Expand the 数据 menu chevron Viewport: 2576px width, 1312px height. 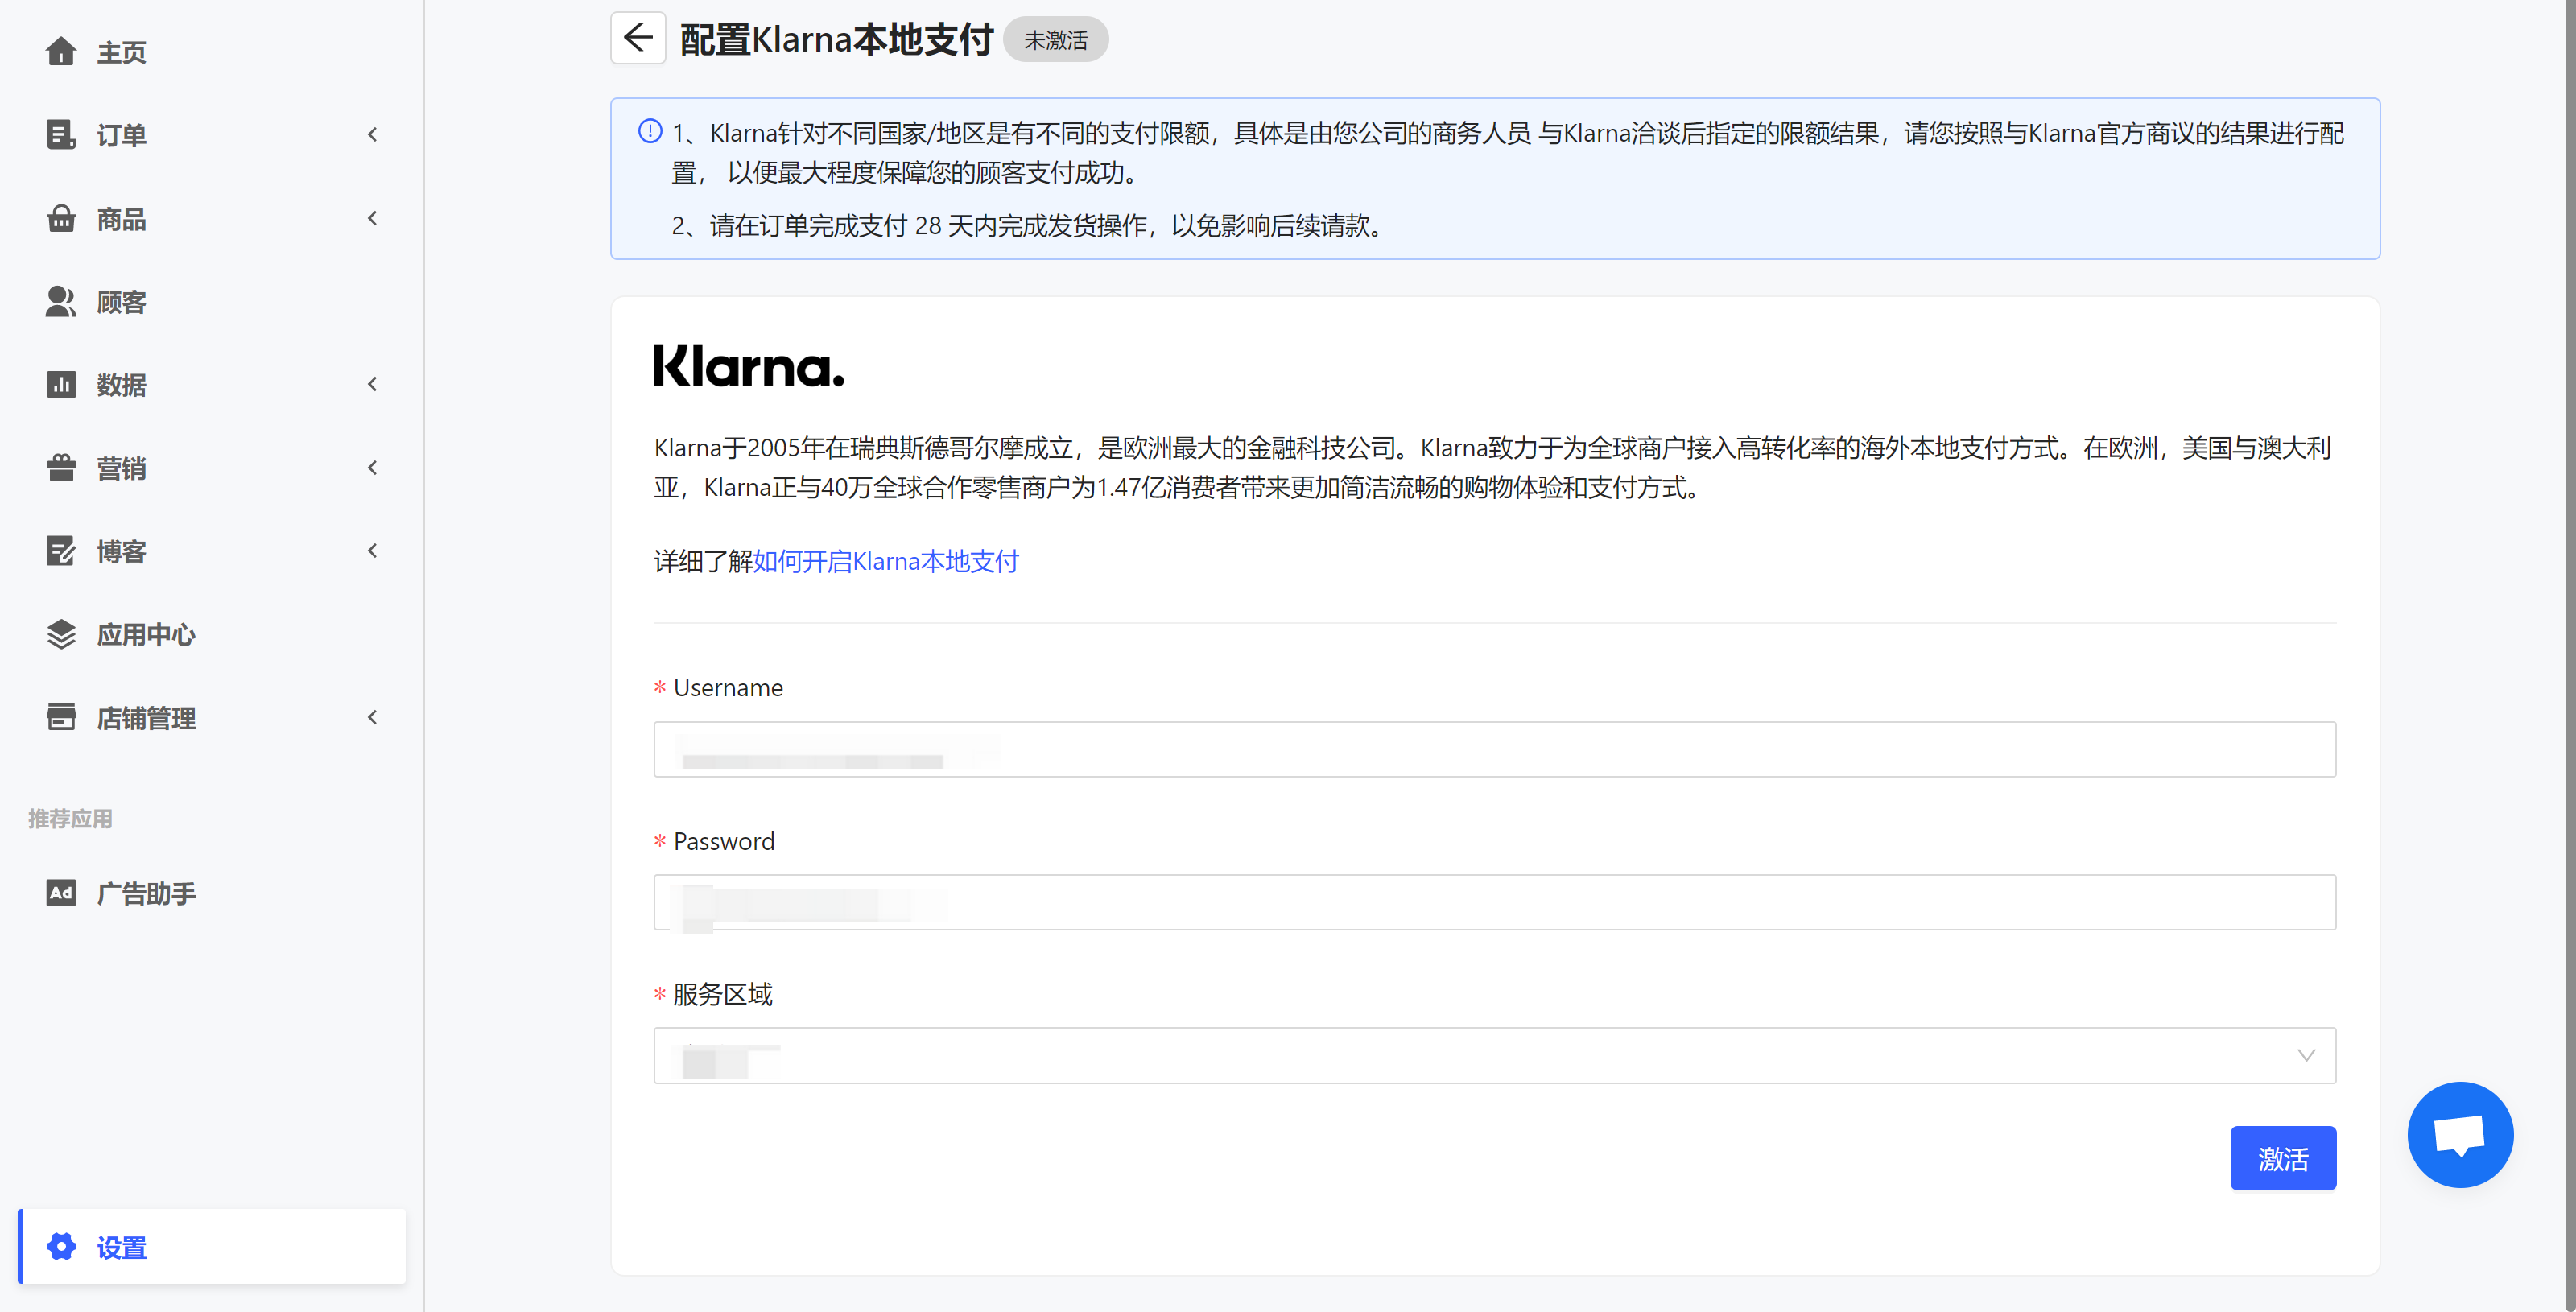pyautogui.click(x=373, y=384)
